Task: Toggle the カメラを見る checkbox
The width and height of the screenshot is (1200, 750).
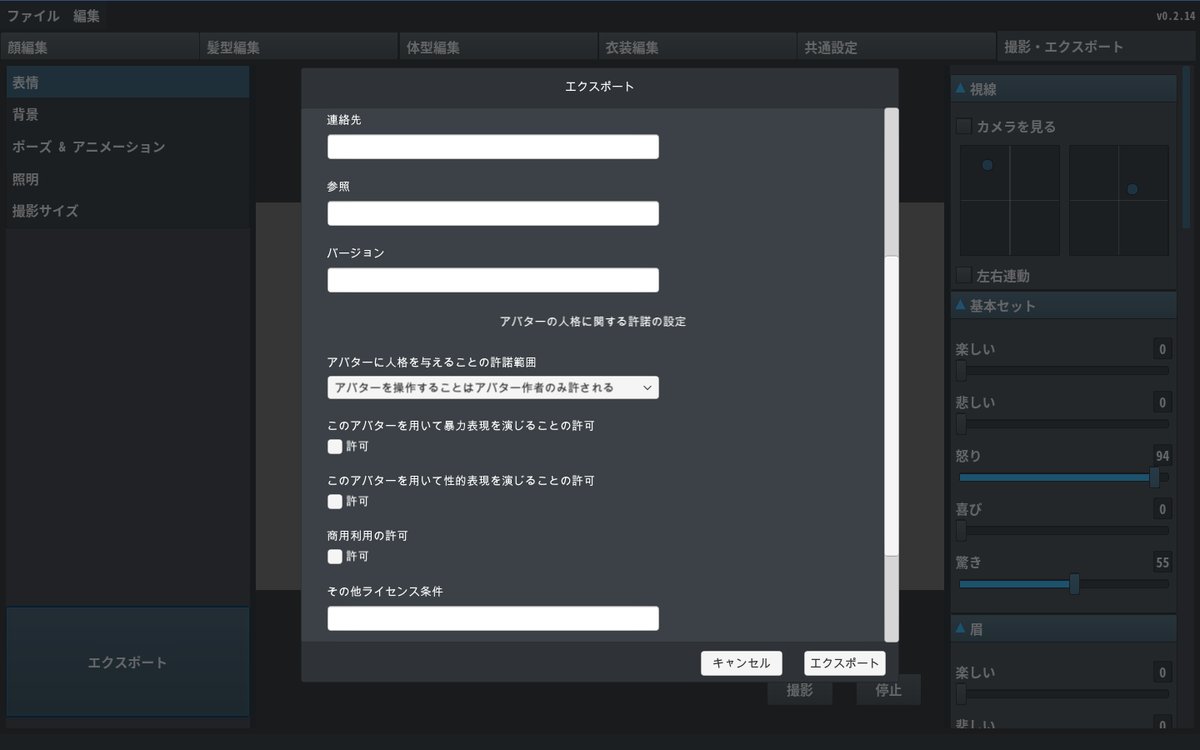Action: coord(964,126)
